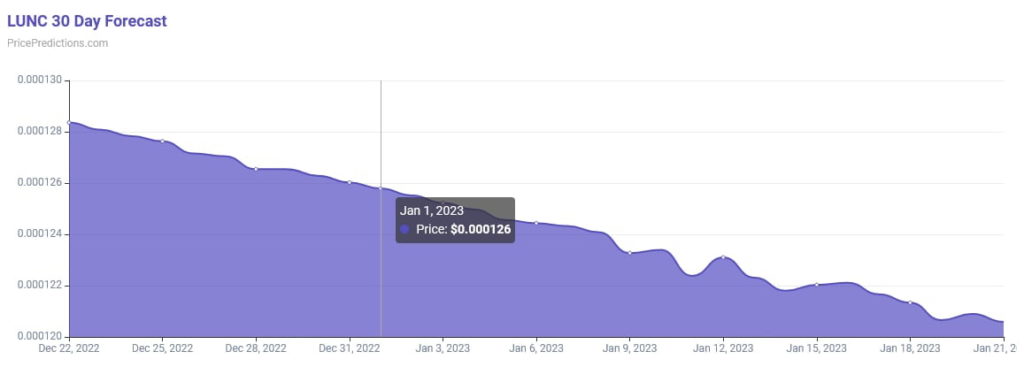Click the purple Price dot in tooltip

tap(405, 229)
